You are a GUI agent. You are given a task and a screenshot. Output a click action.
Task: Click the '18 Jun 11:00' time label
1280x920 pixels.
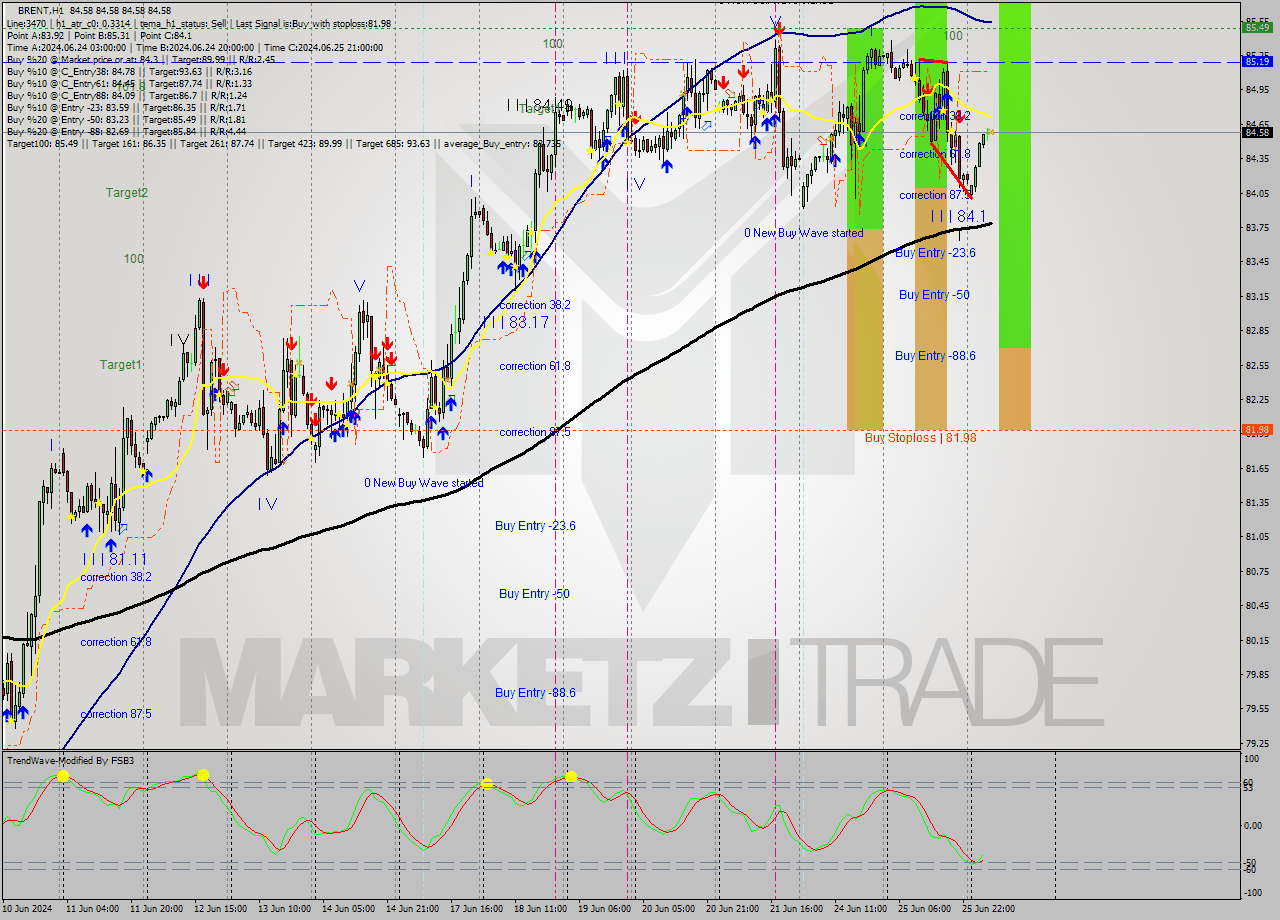pyautogui.click(x=541, y=908)
